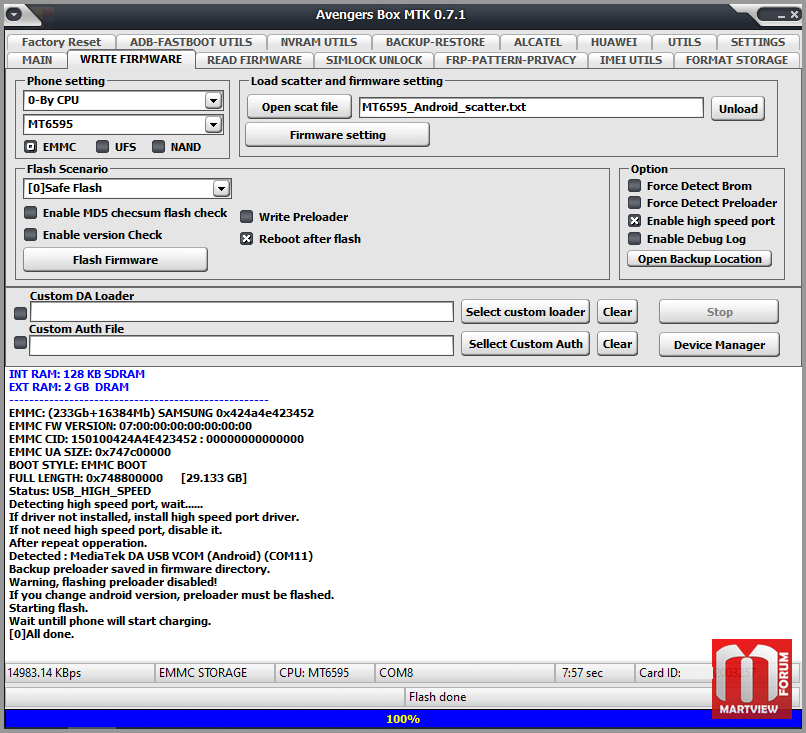The height and width of the screenshot is (733, 806).
Task: Click the 'COM8' port status entry
Action: pyautogui.click(x=465, y=673)
